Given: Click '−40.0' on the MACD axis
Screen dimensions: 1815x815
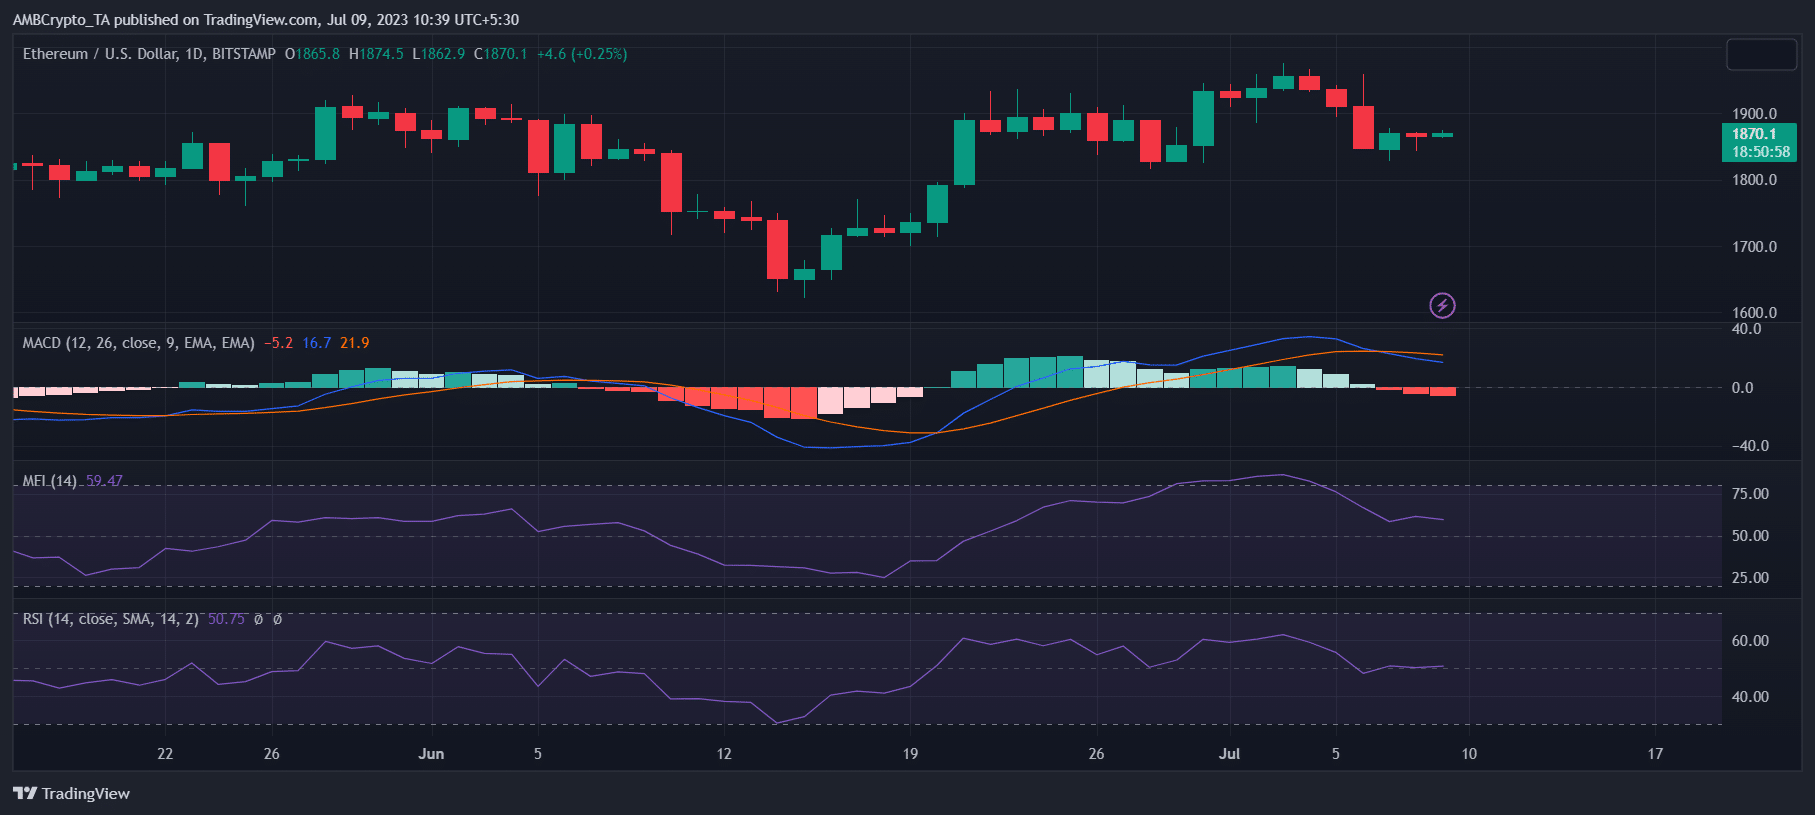Looking at the screenshot, I should pos(1750,446).
